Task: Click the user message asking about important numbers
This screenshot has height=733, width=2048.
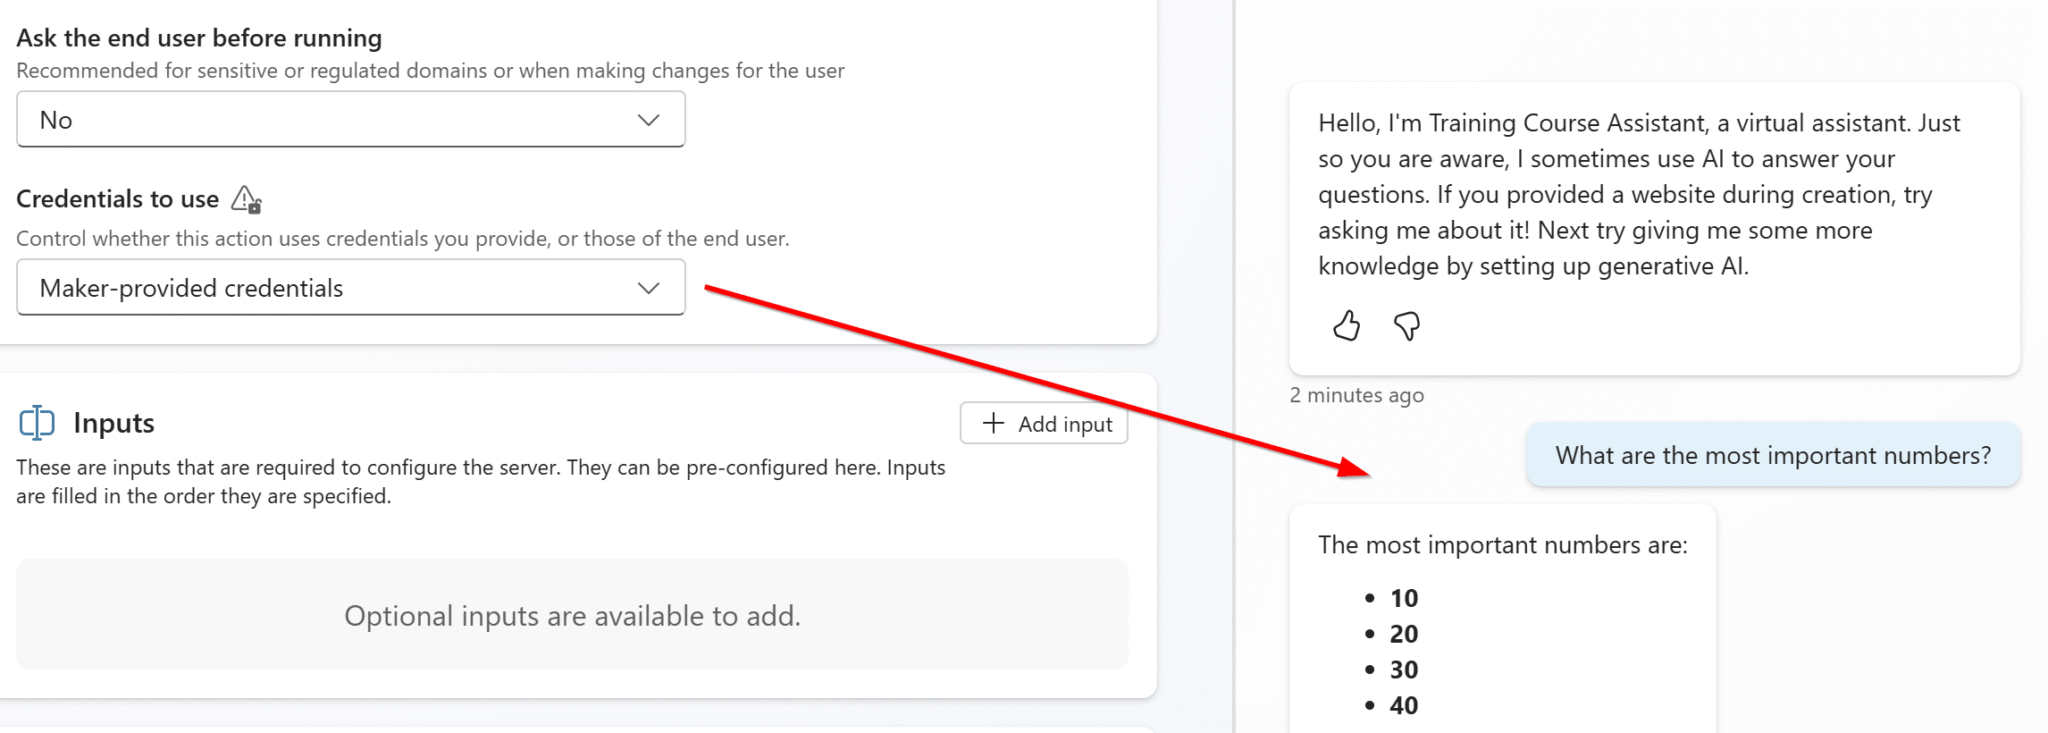Action: 1772,455
